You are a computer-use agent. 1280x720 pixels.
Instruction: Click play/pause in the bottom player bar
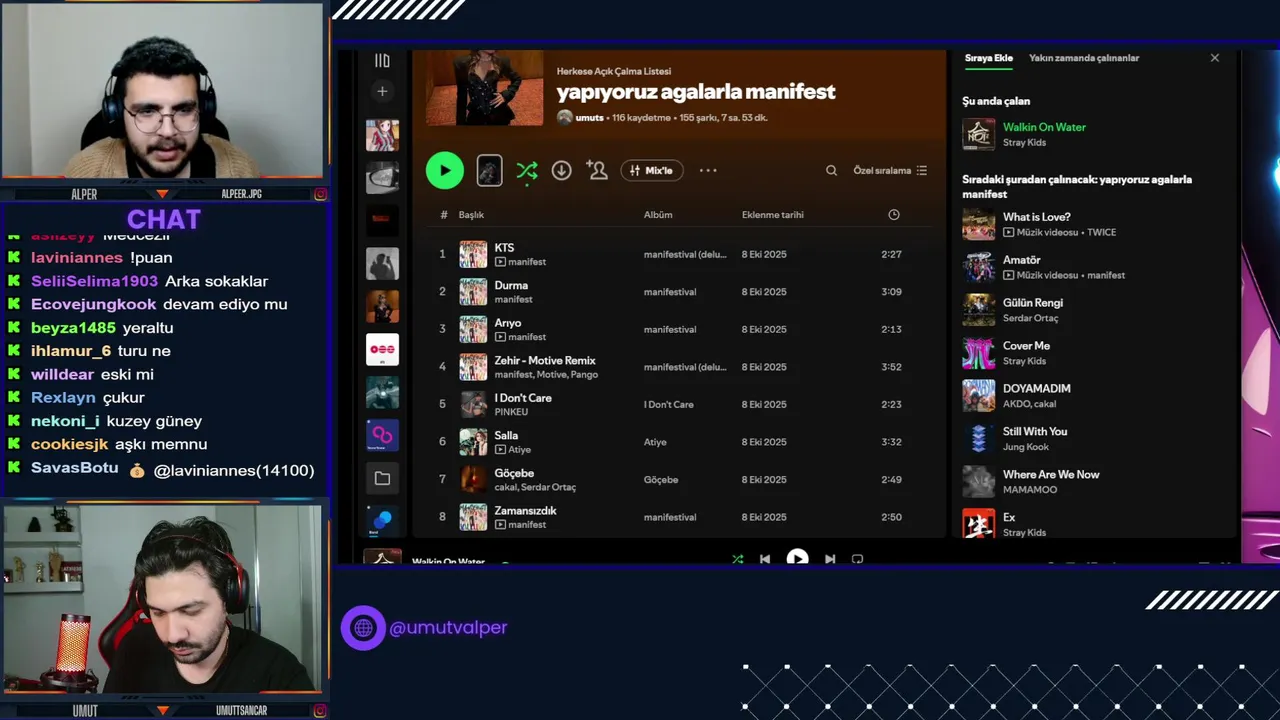797,558
